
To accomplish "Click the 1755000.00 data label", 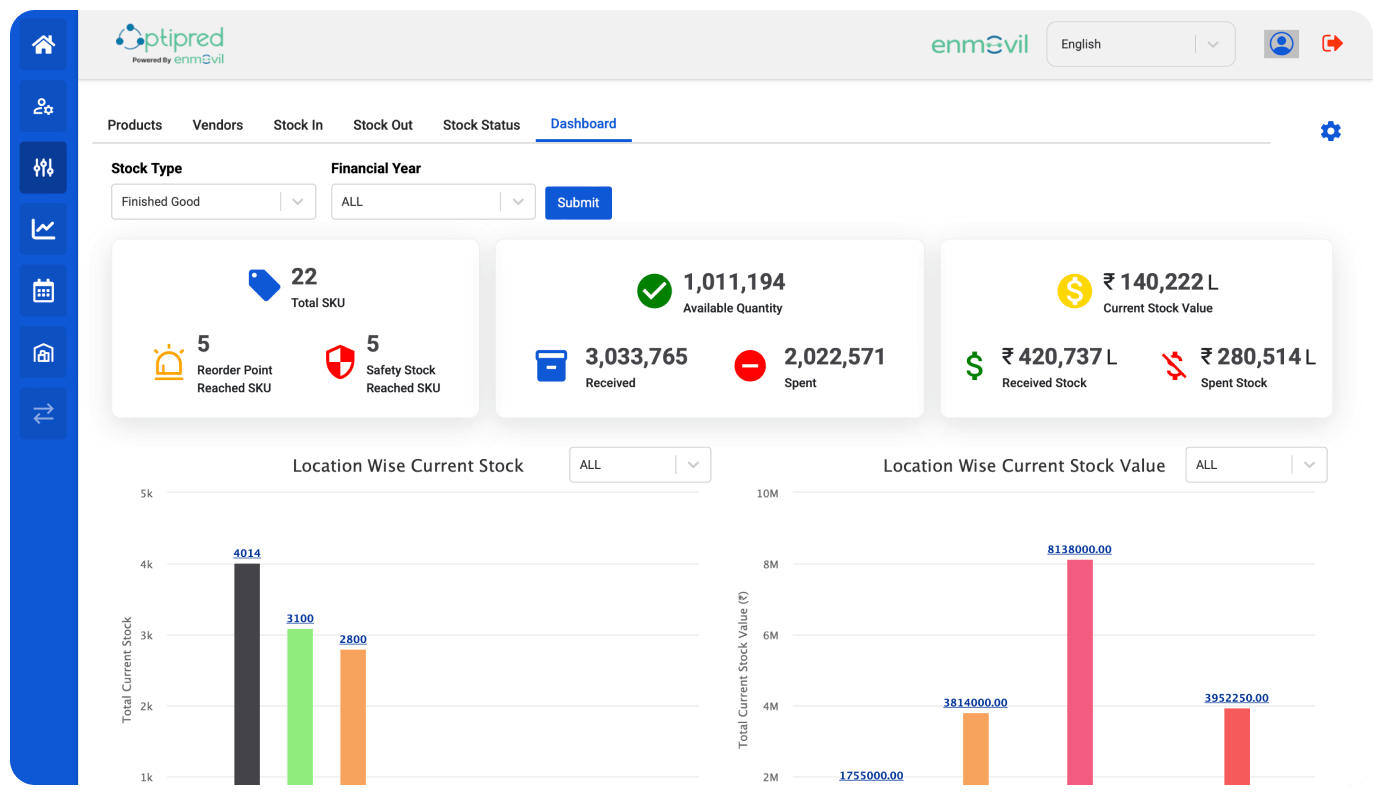I will (871, 776).
